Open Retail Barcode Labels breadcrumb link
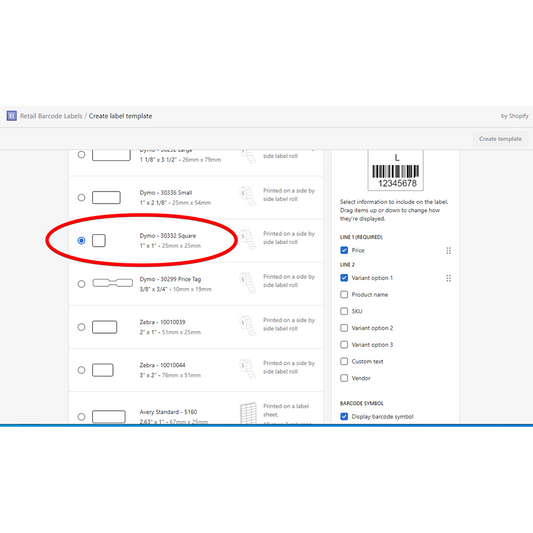Image resolution: width=533 pixels, height=533 pixels. coord(51,116)
